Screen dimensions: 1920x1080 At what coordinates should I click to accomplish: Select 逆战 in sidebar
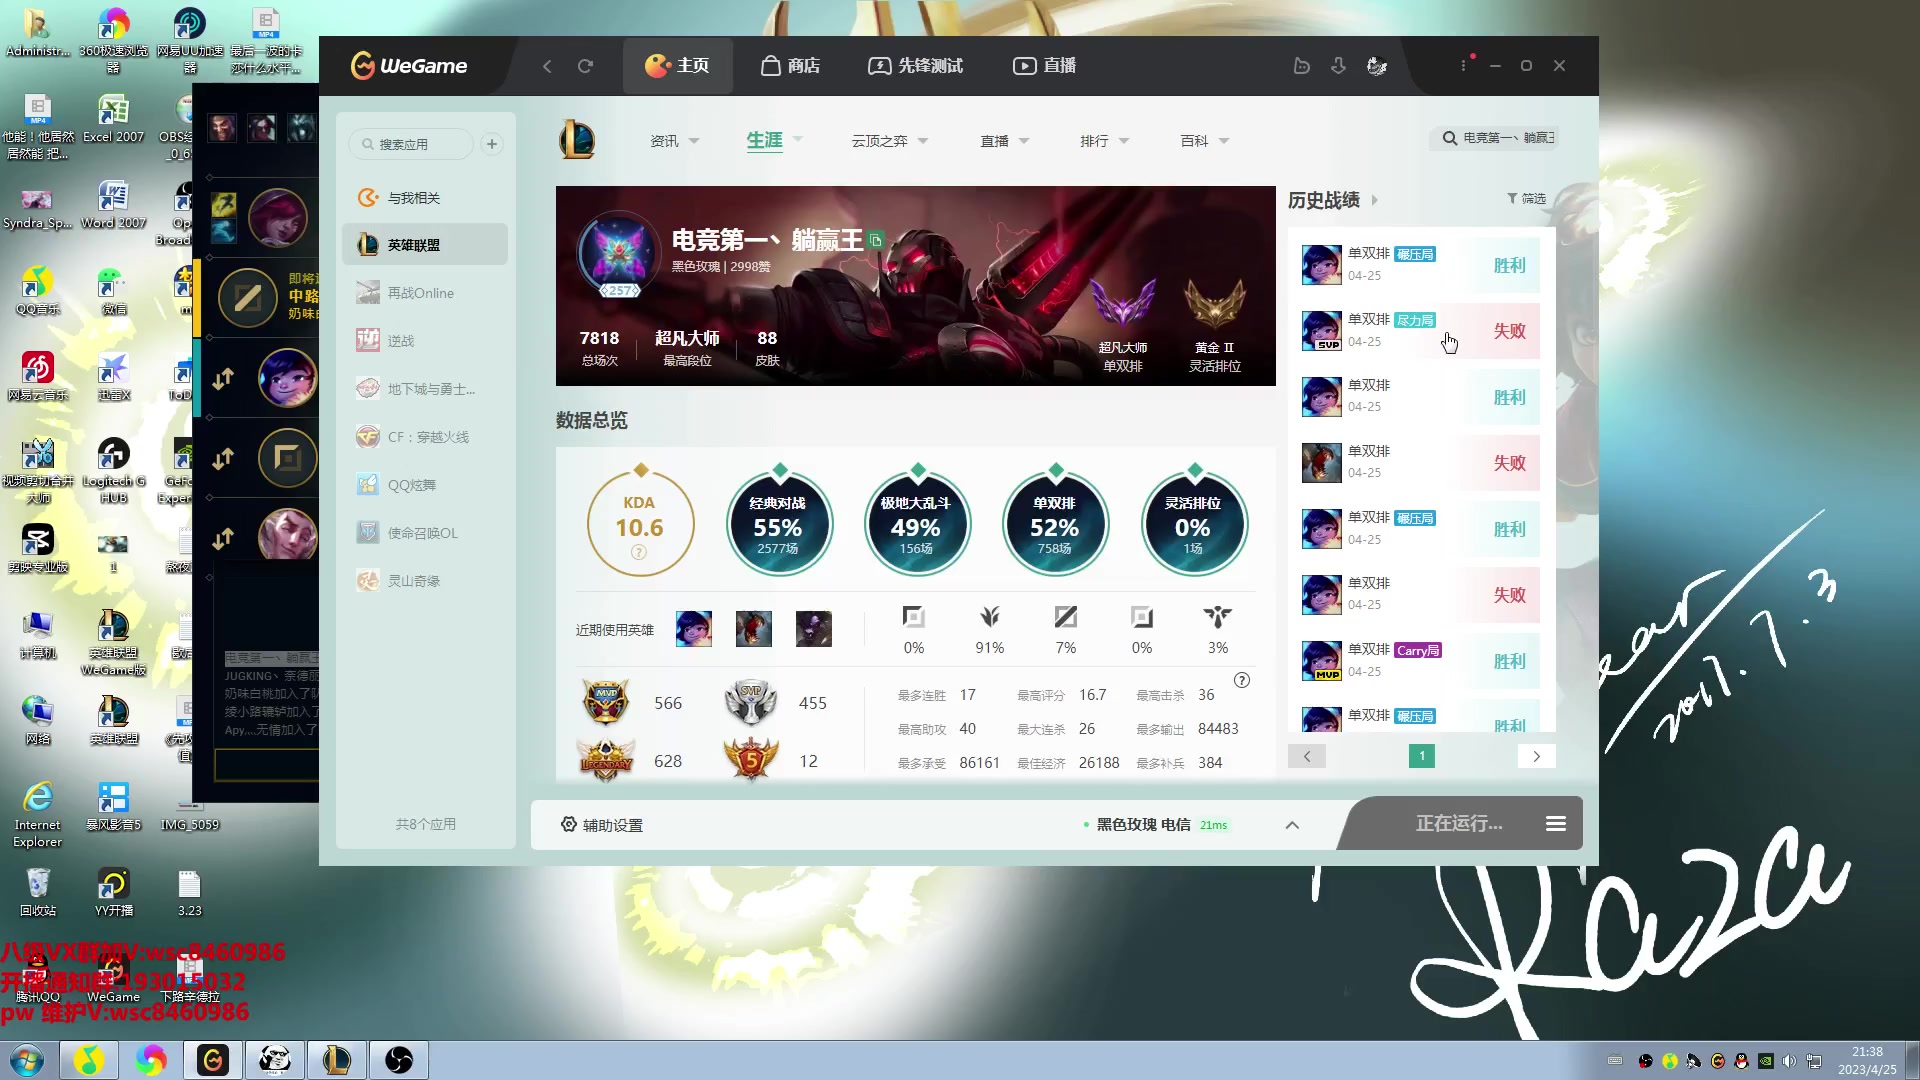[x=425, y=341]
